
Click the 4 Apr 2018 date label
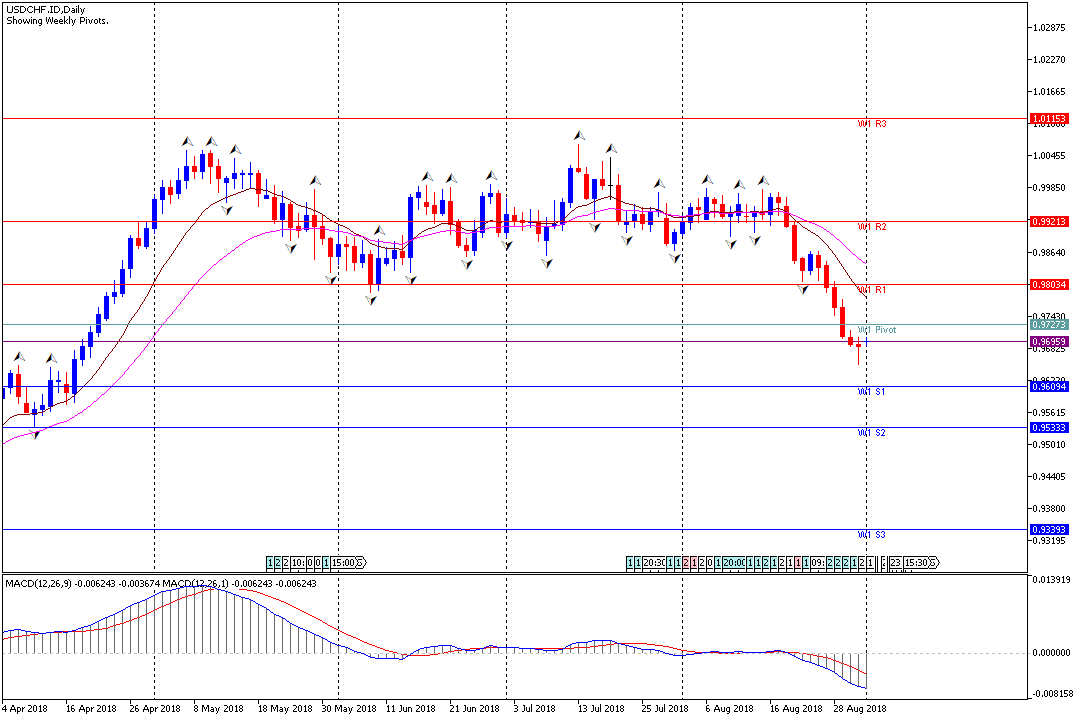coord(25,708)
